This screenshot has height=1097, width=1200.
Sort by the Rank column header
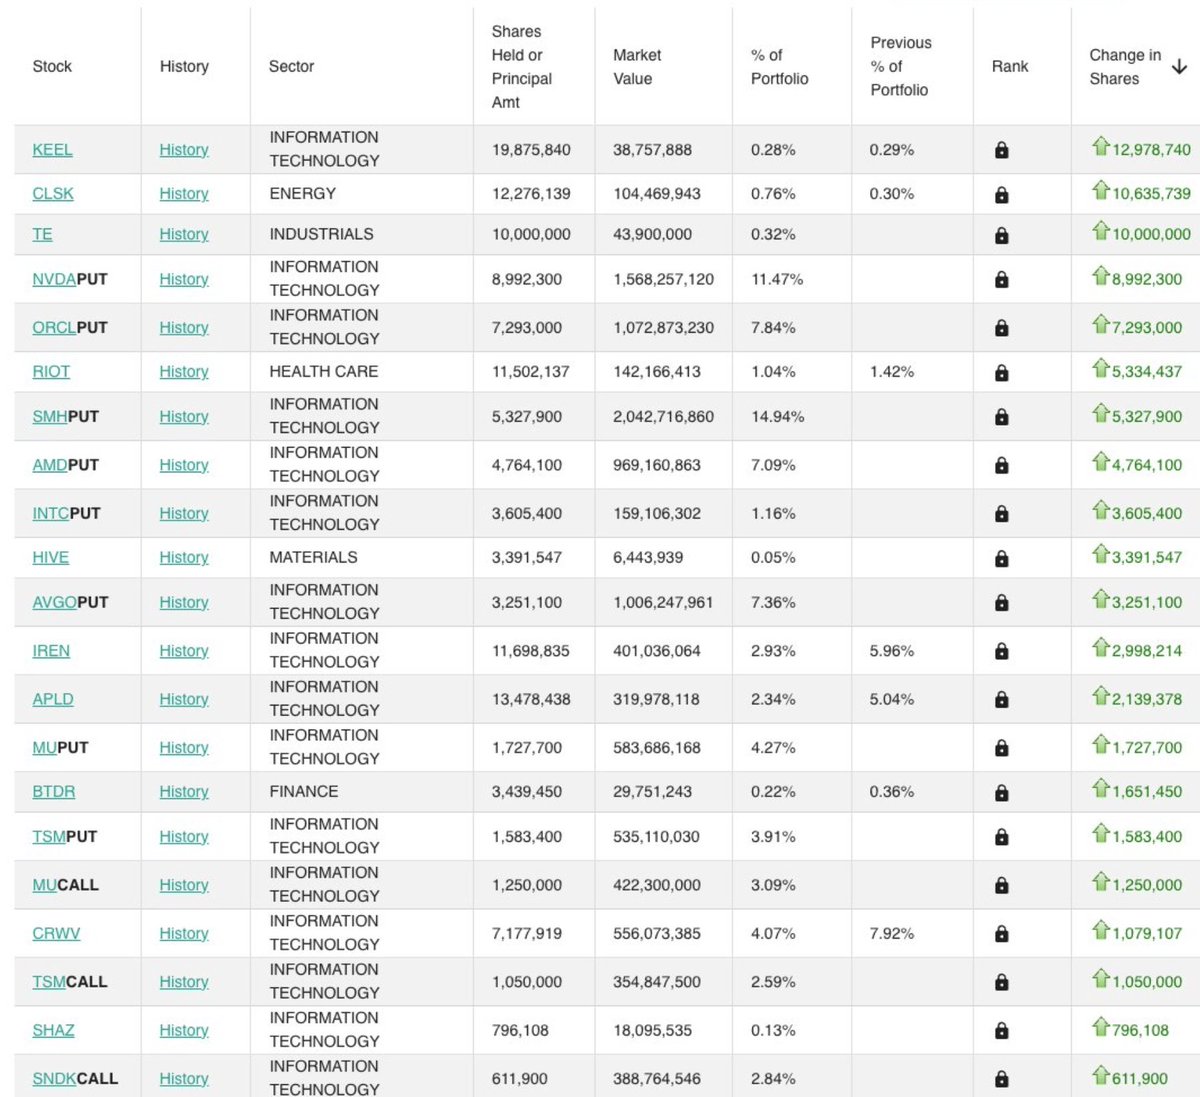1010,66
